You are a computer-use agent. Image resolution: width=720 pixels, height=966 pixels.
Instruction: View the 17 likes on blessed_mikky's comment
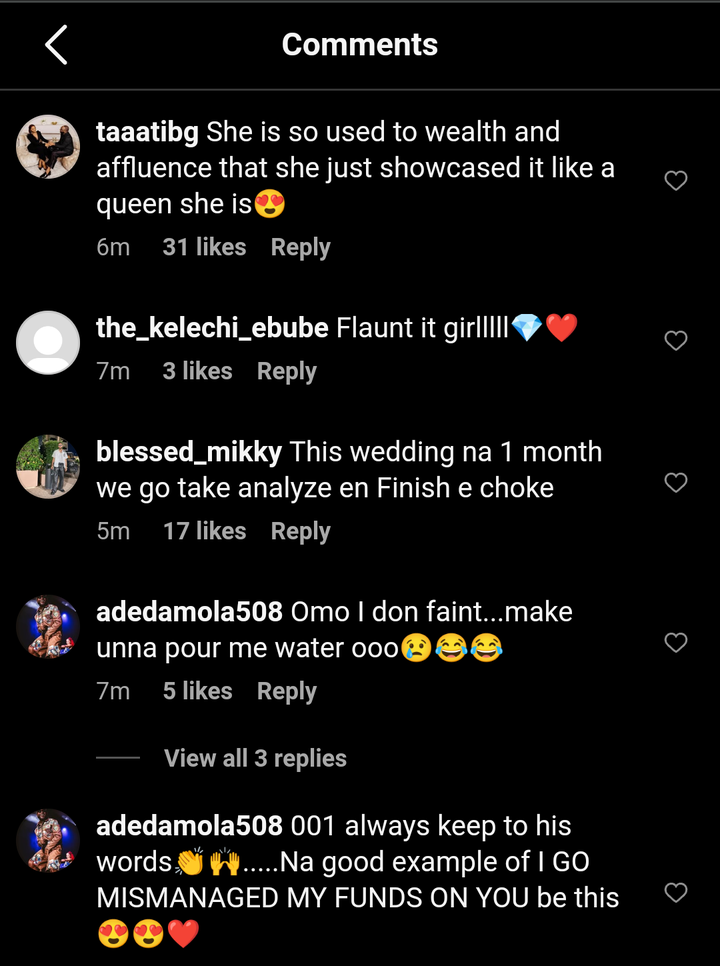(x=204, y=531)
